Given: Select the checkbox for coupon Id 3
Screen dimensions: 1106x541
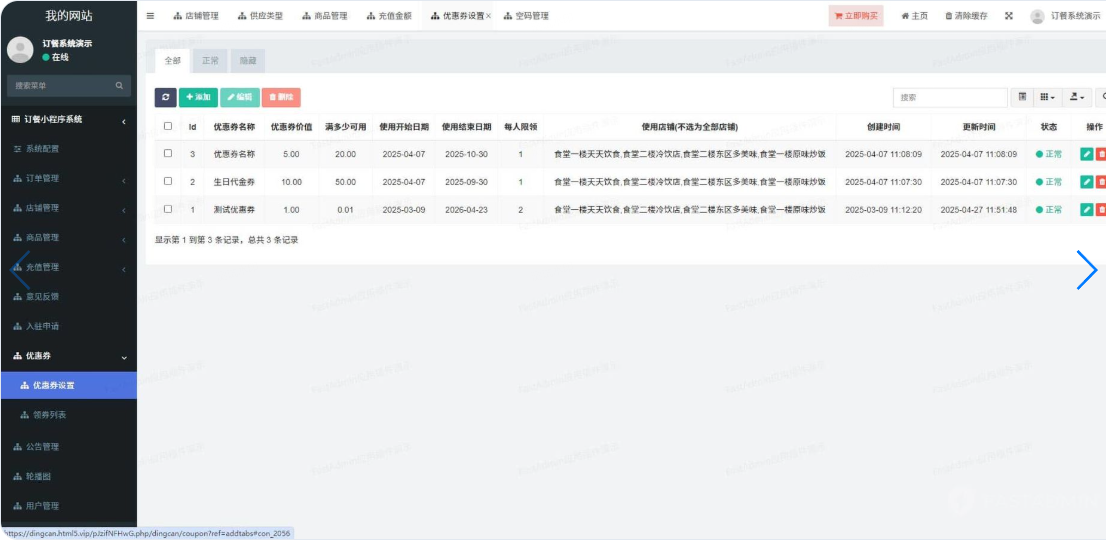Looking at the screenshot, I should tap(168, 154).
